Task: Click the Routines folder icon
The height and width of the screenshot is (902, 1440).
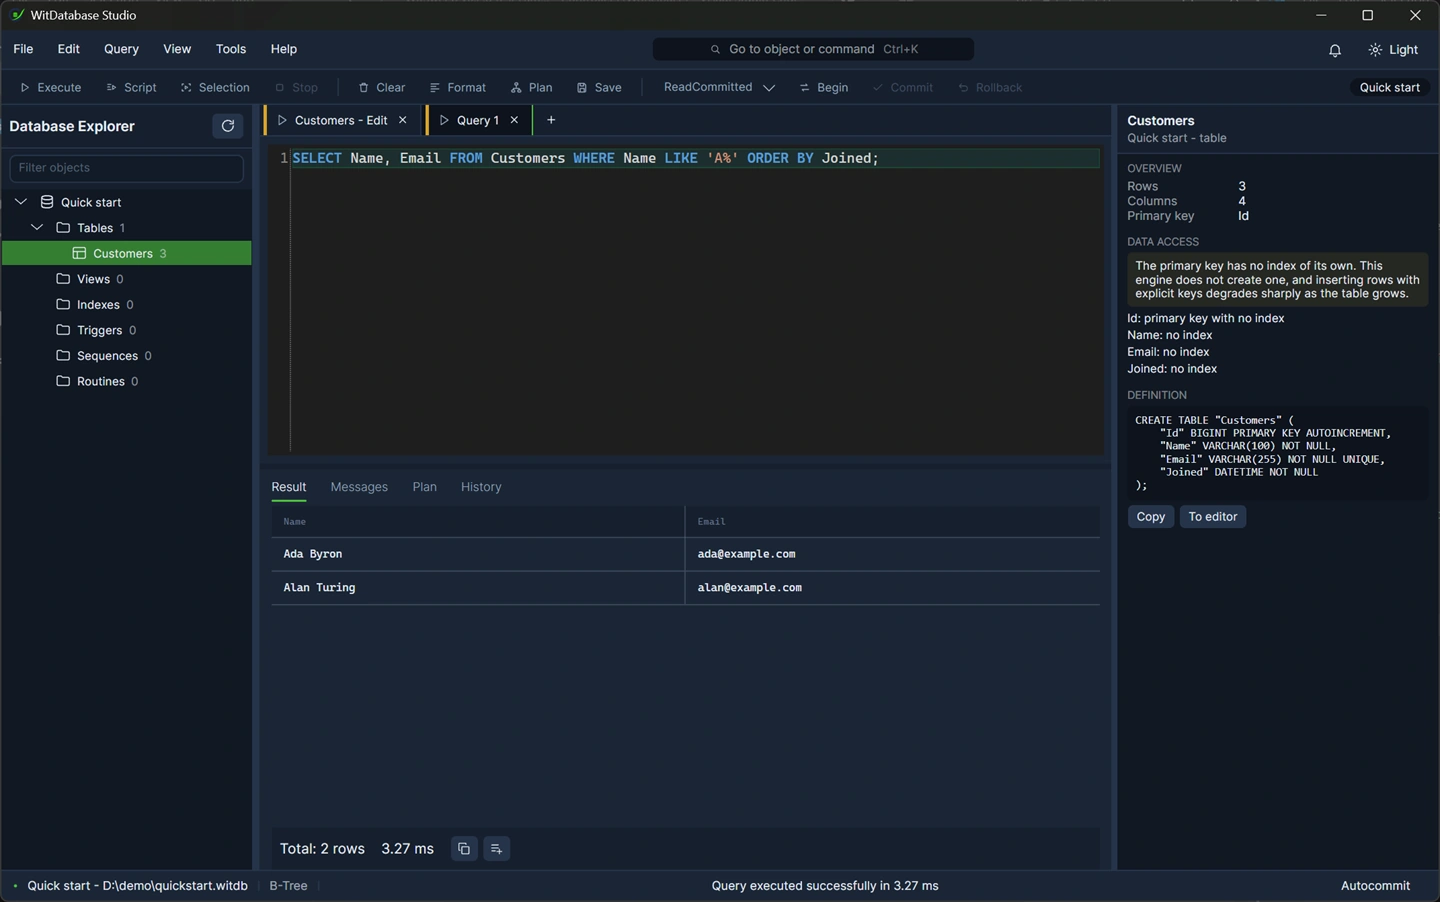Action: pyautogui.click(x=63, y=381)
